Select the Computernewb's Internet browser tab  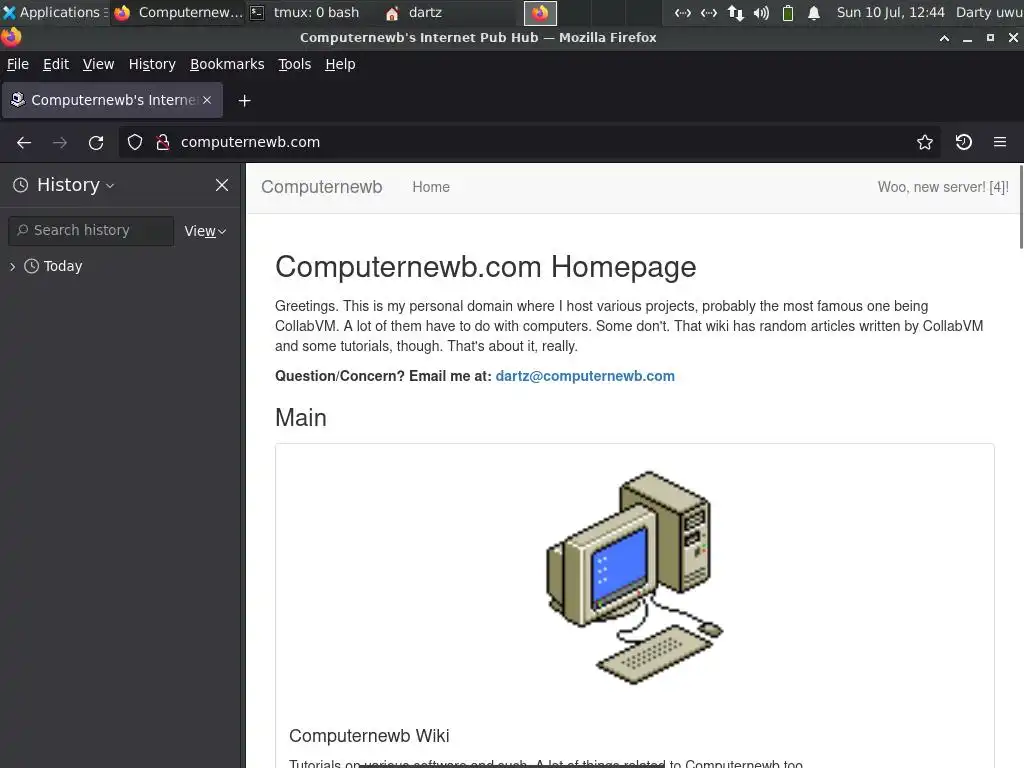point(112,100)
